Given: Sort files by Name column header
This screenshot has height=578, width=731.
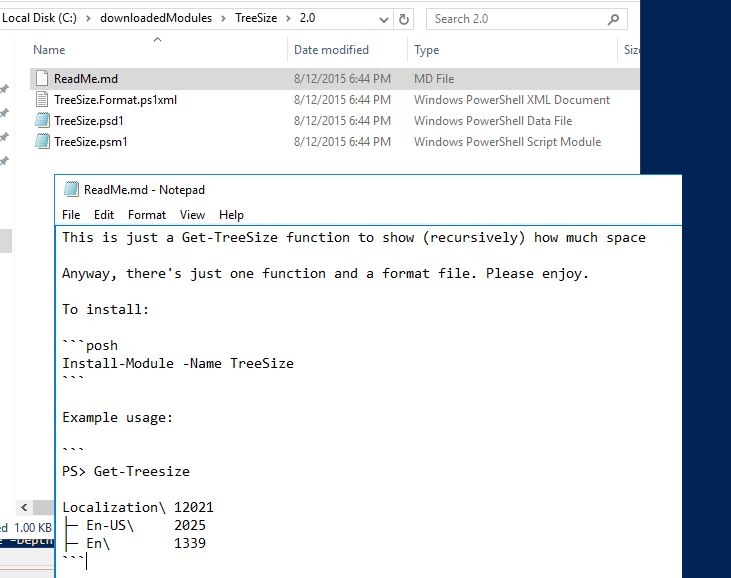Looking at the screenshot, I should tap(49, 50).
